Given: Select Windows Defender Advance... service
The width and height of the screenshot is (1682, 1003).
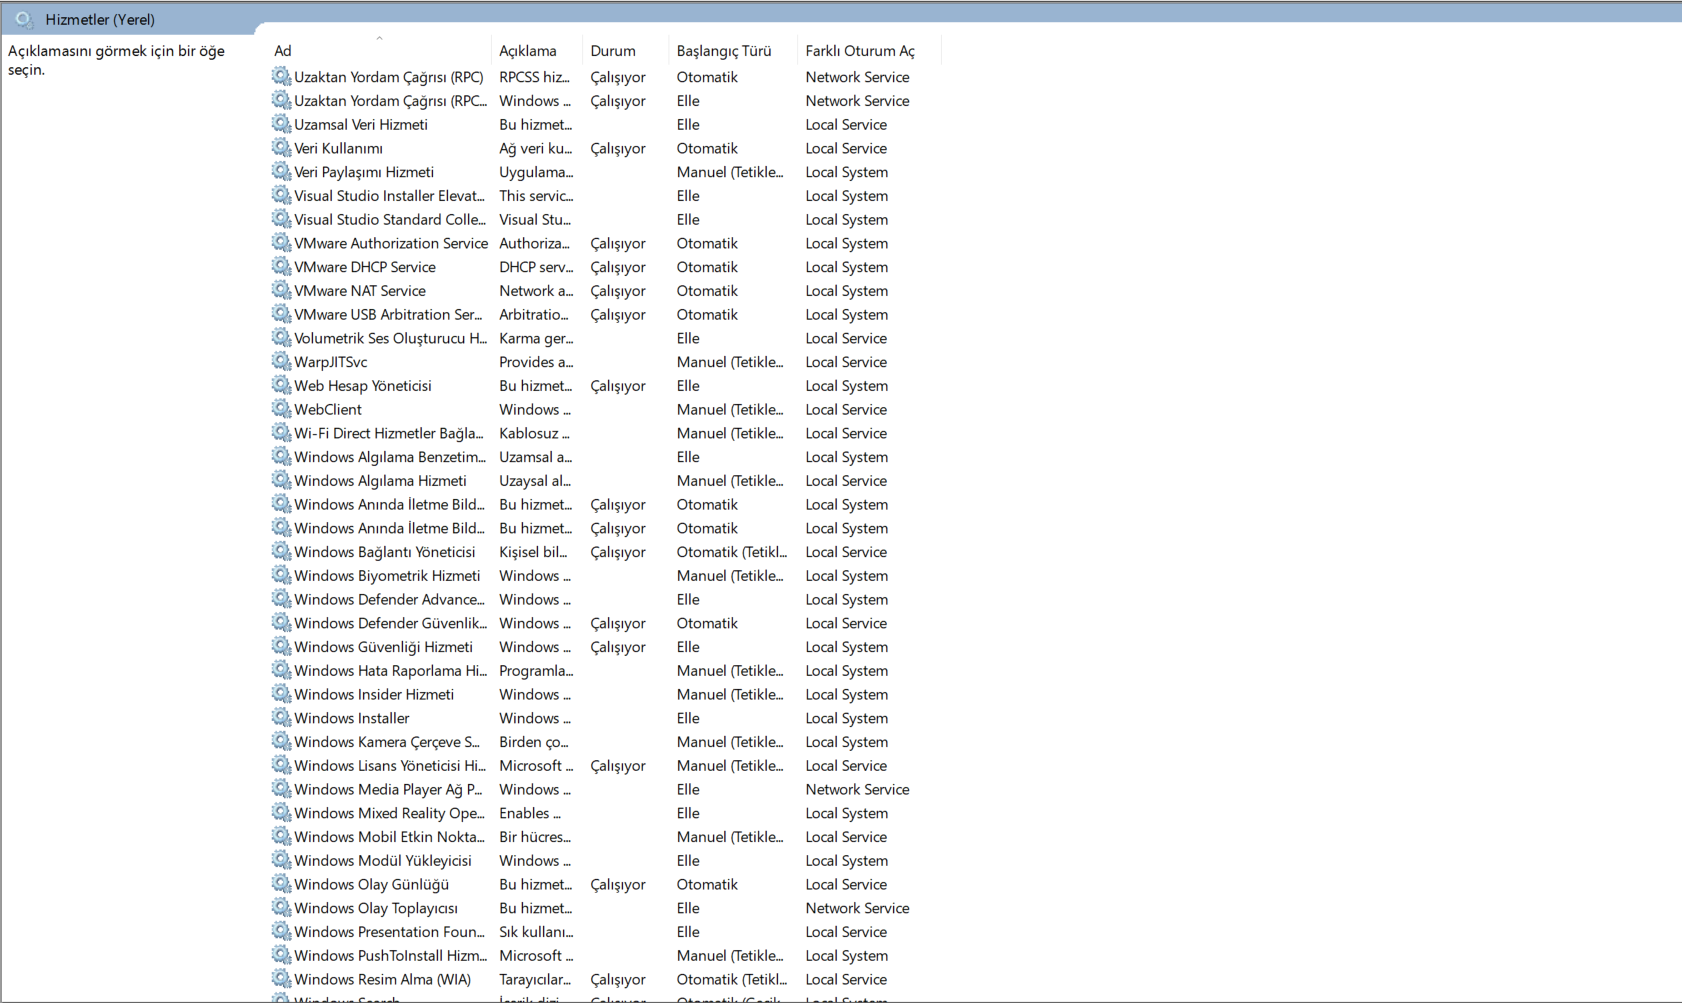Looking at the screenshot, I should 389,600.
